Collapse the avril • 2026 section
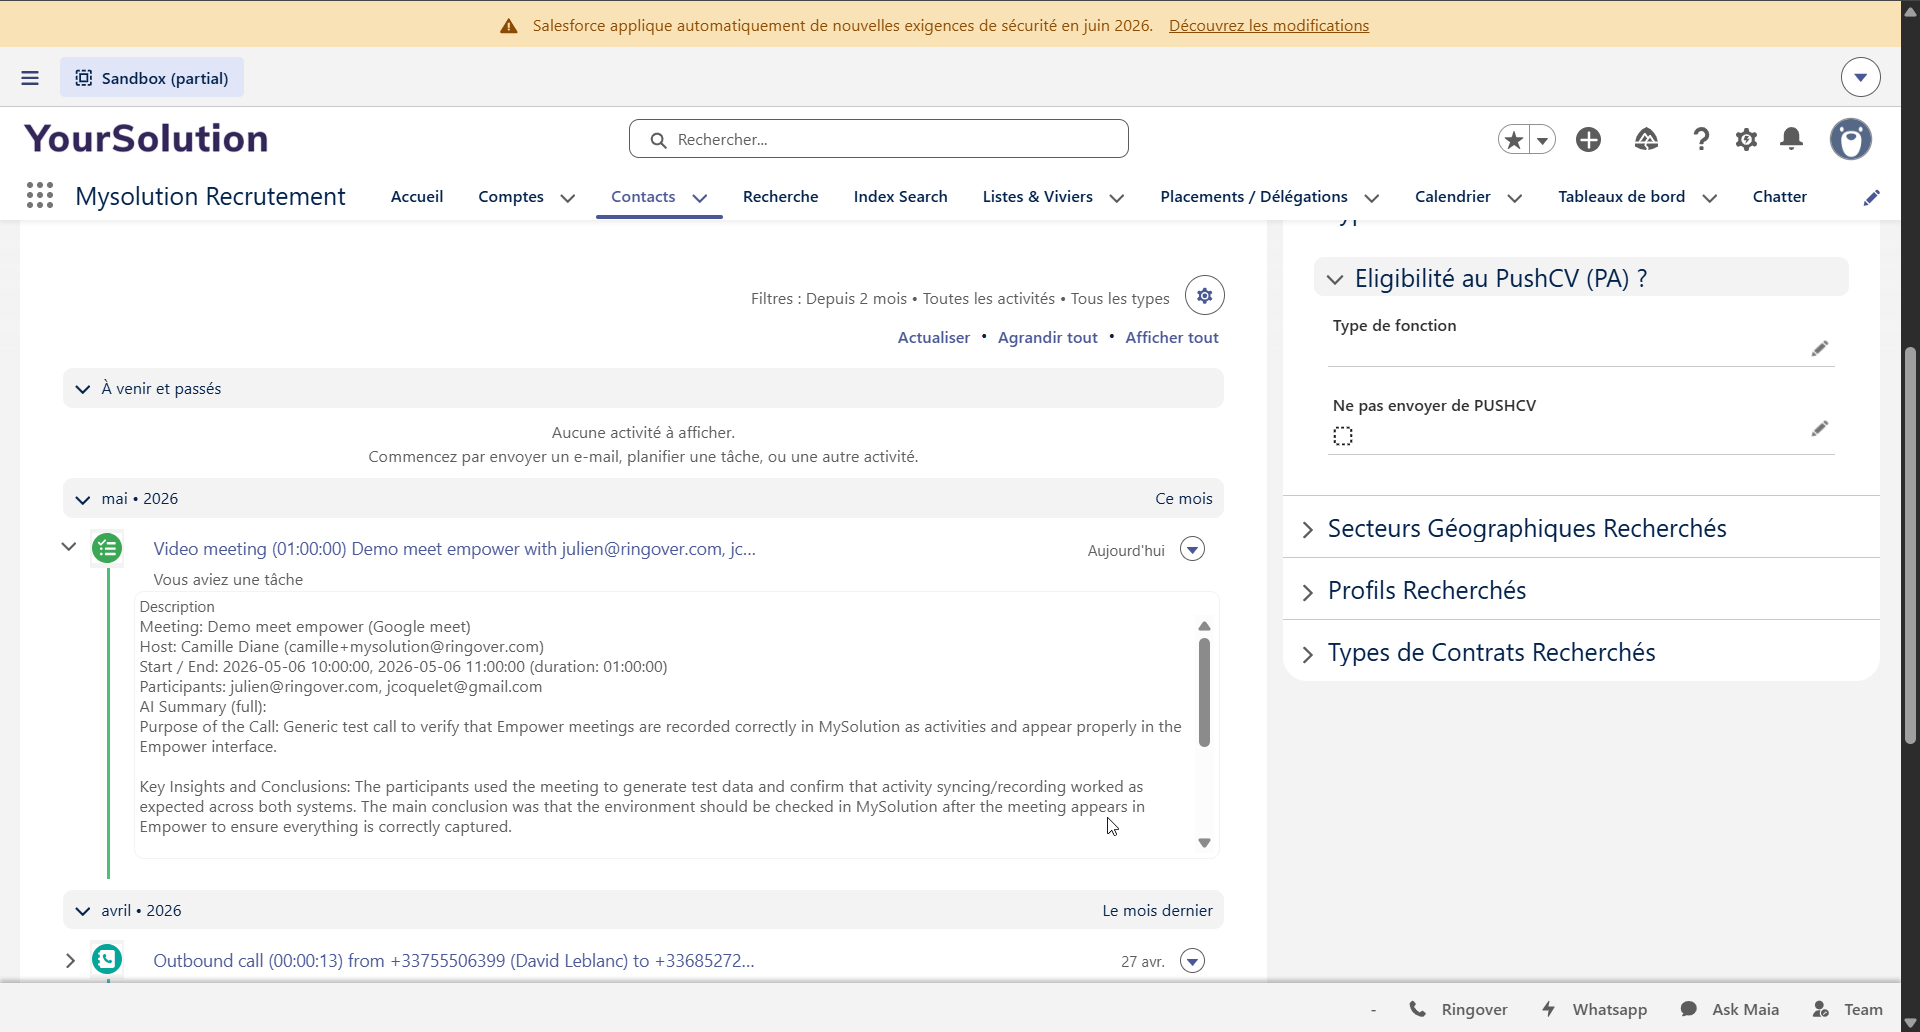 pyautogui.click(x=83, y=911)
